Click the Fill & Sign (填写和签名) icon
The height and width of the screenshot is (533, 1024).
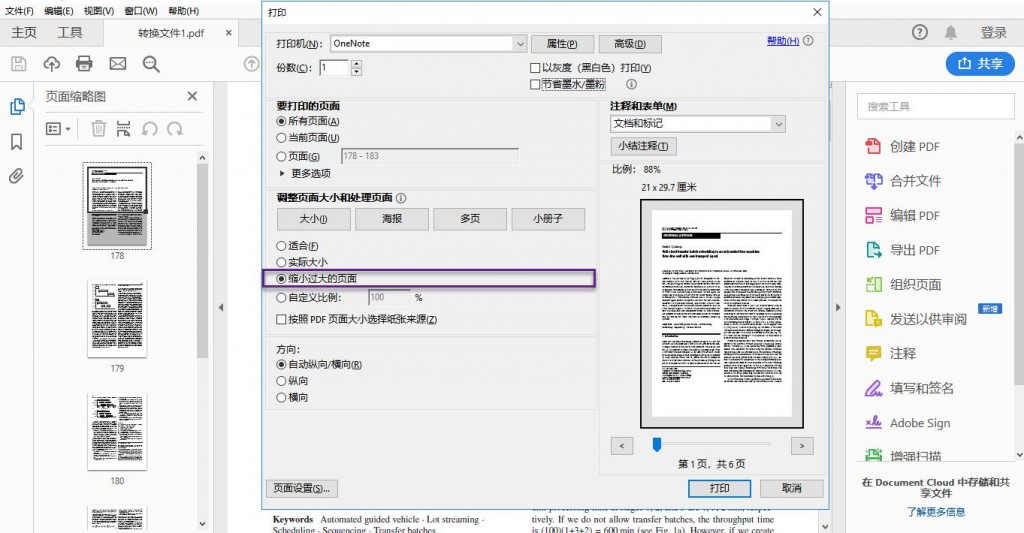pos(873,388)
